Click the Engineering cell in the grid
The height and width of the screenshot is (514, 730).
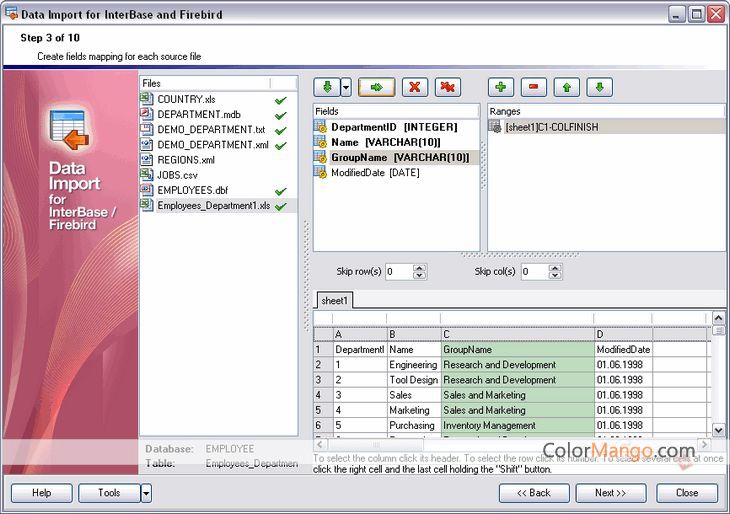[414, 365]
